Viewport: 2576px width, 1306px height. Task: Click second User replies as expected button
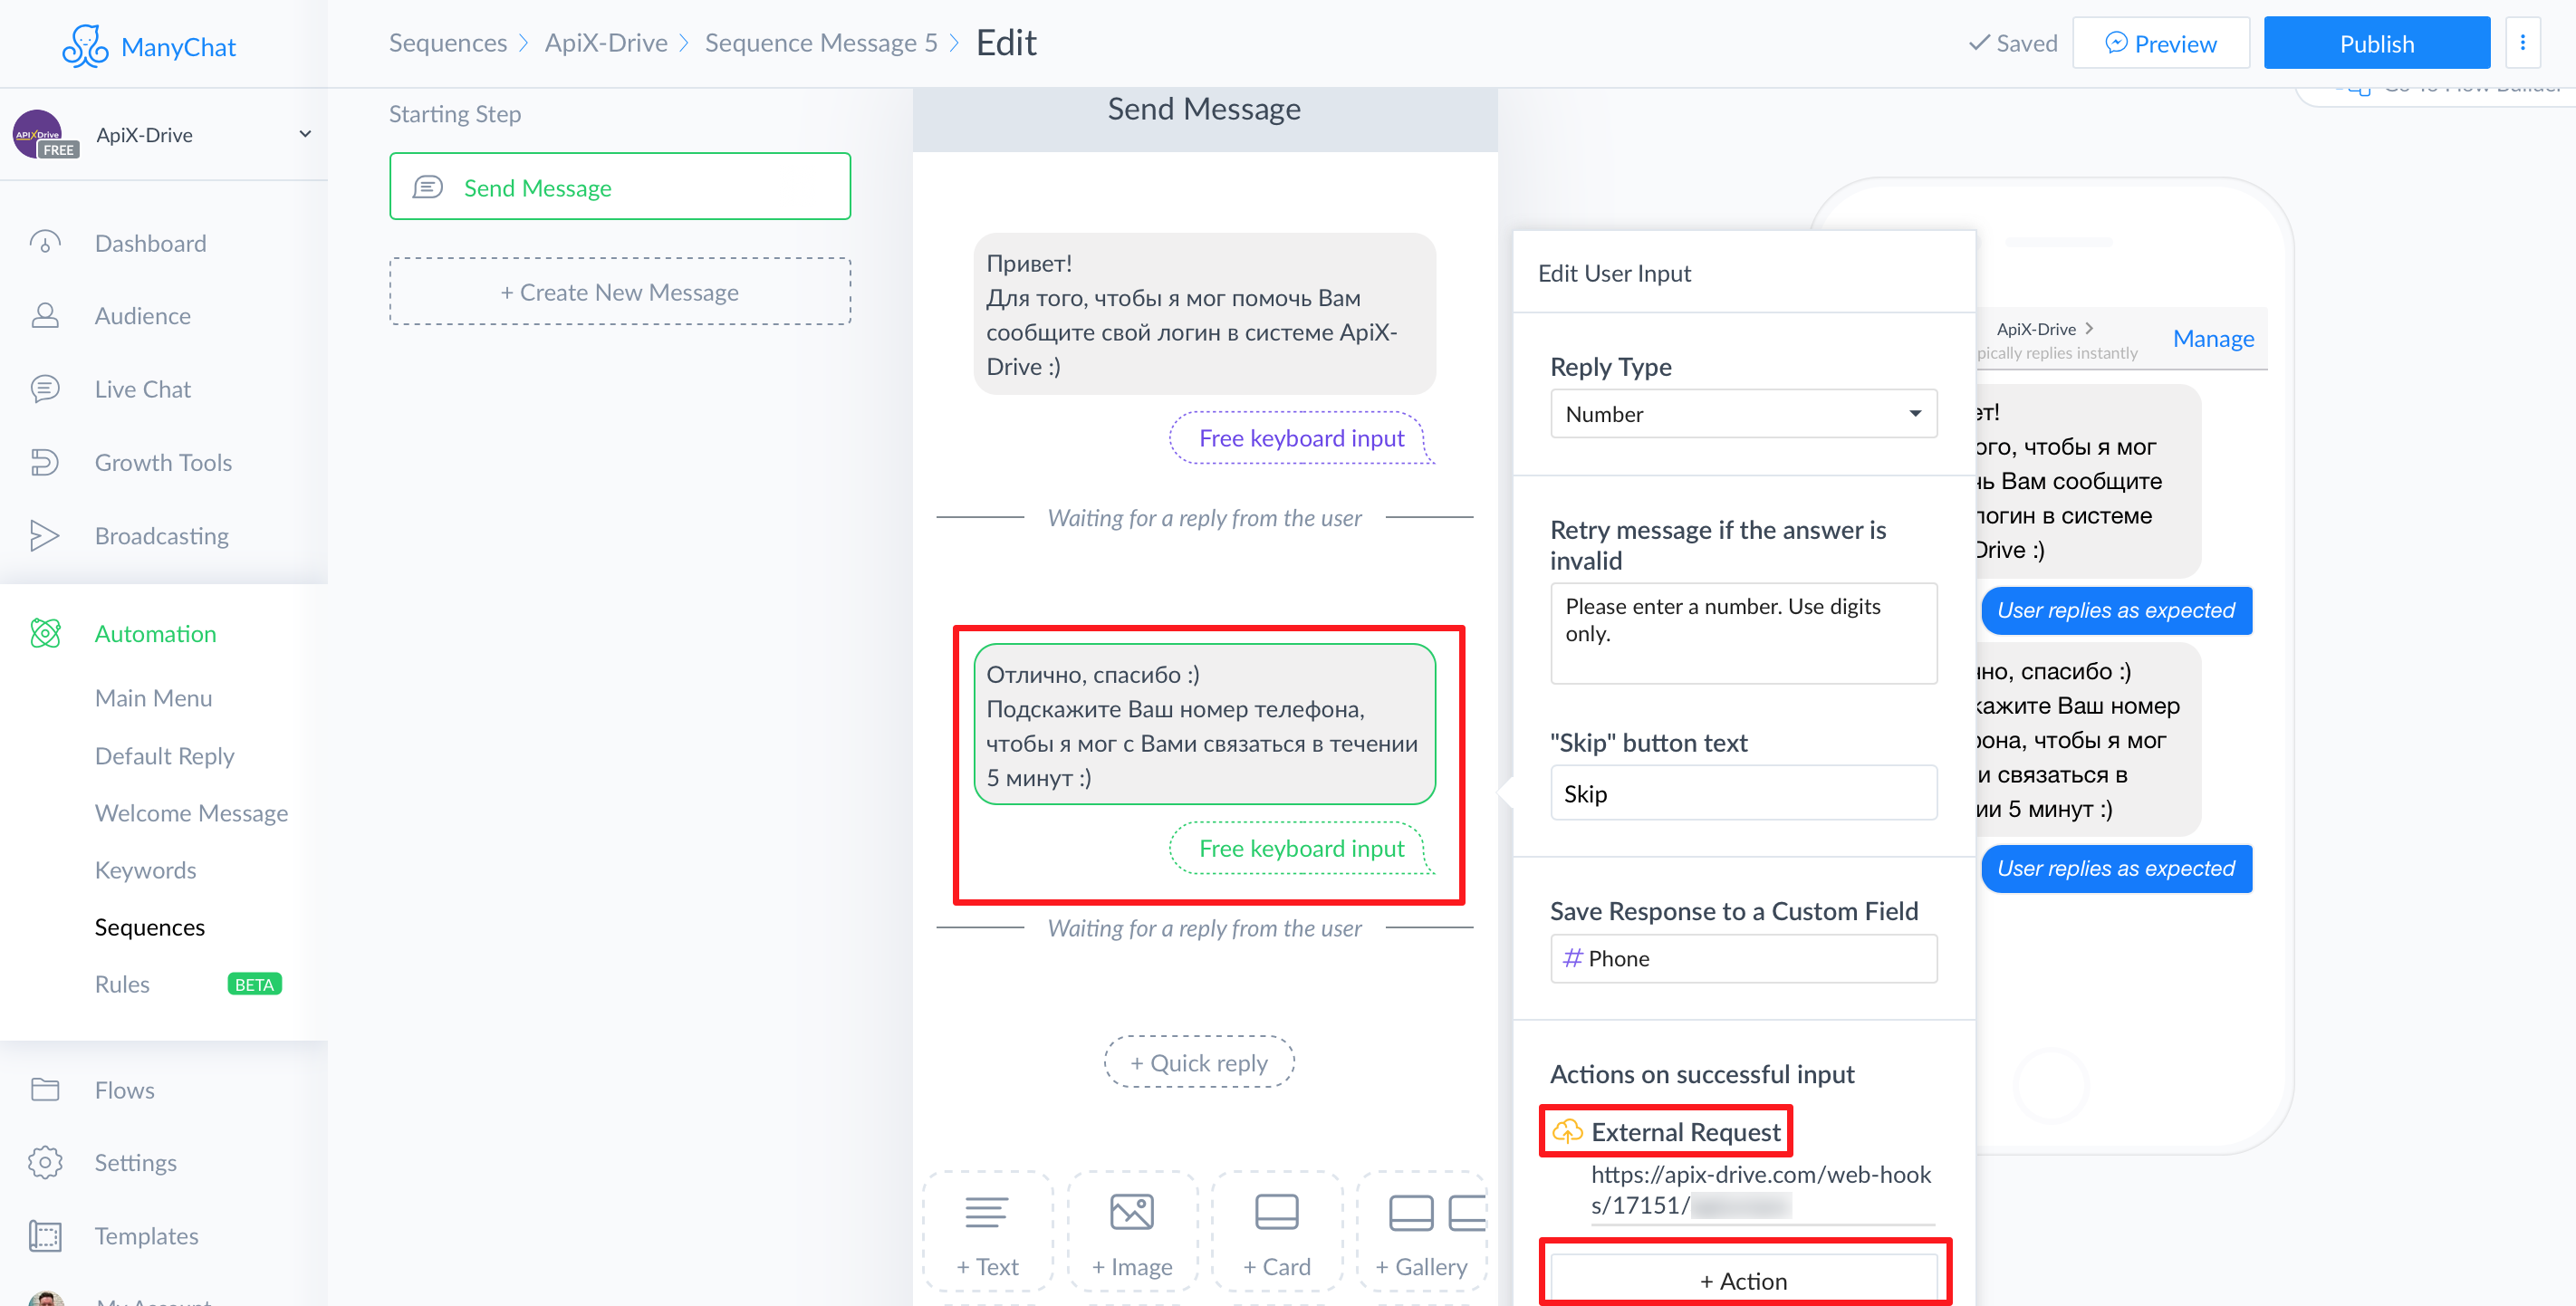click(x=2115, y=868)
